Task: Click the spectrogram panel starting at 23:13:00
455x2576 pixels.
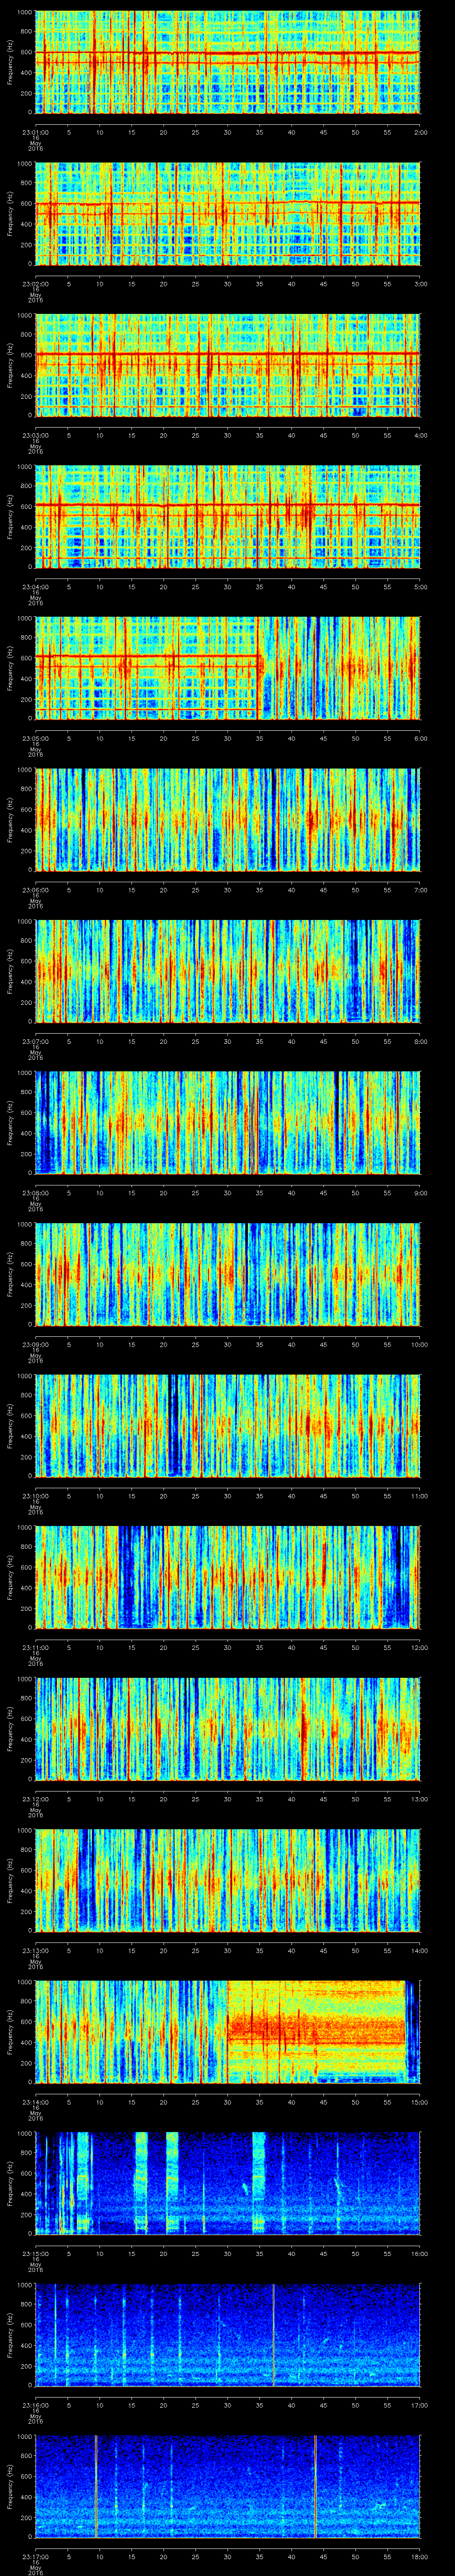Action: (x=228, y=1880)
